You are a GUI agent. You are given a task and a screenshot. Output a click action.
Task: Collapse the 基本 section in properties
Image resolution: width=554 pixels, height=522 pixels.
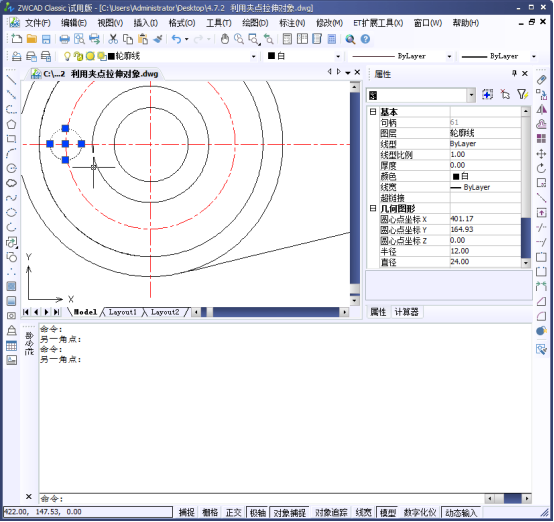click(373, 112)
